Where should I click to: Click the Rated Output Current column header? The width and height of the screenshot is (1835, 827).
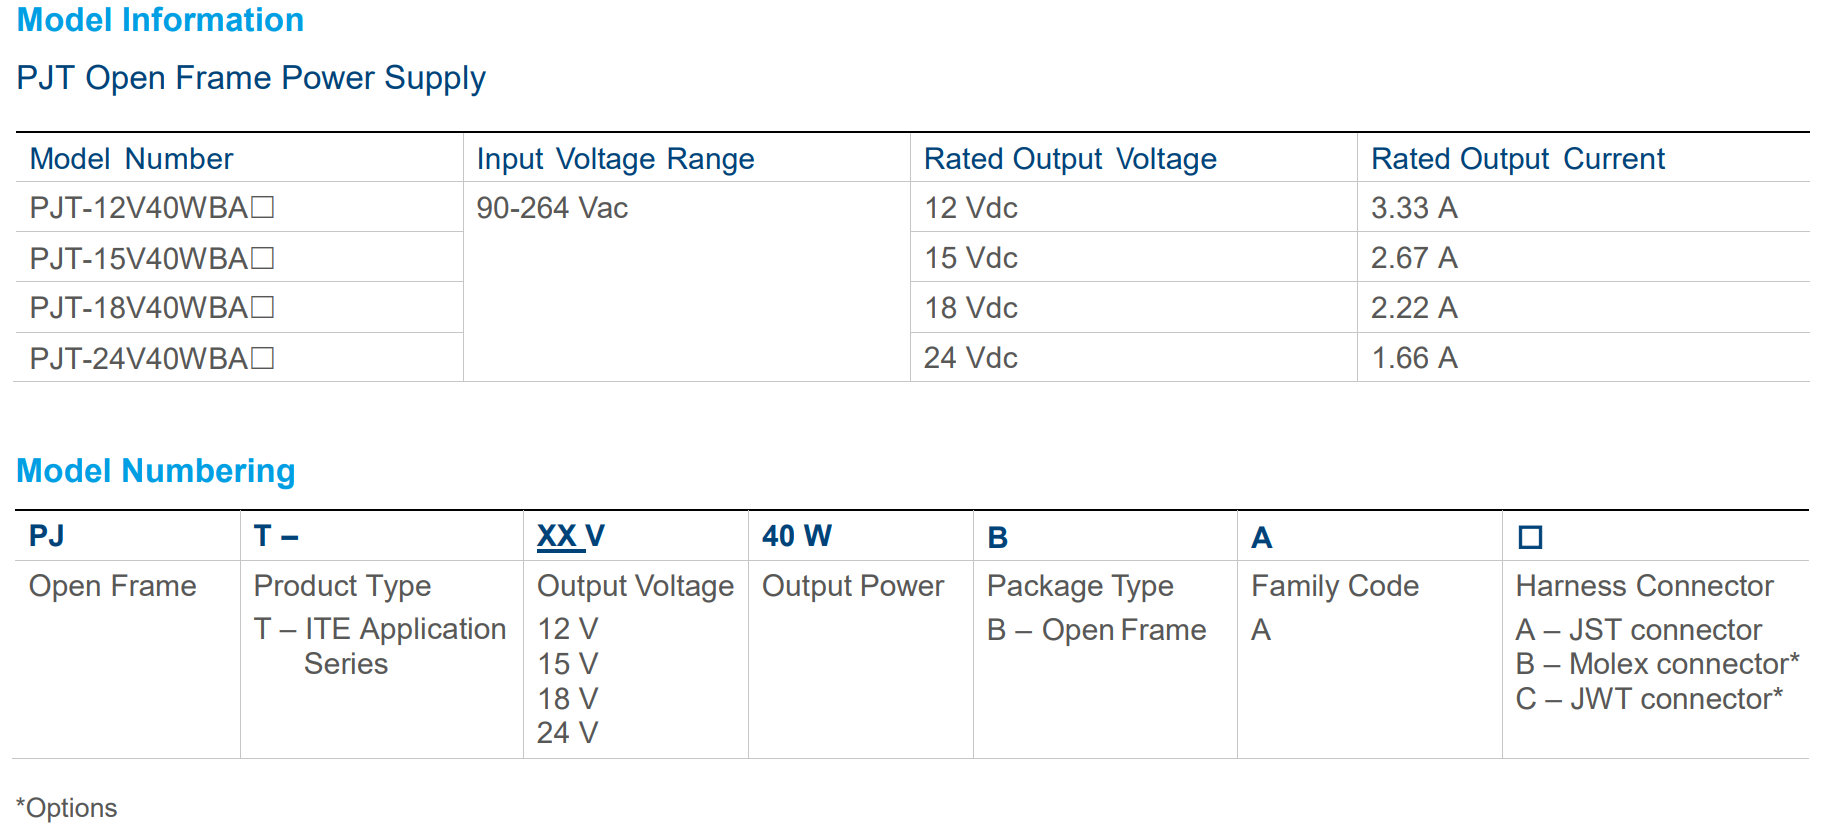[x=1517, y=159]
